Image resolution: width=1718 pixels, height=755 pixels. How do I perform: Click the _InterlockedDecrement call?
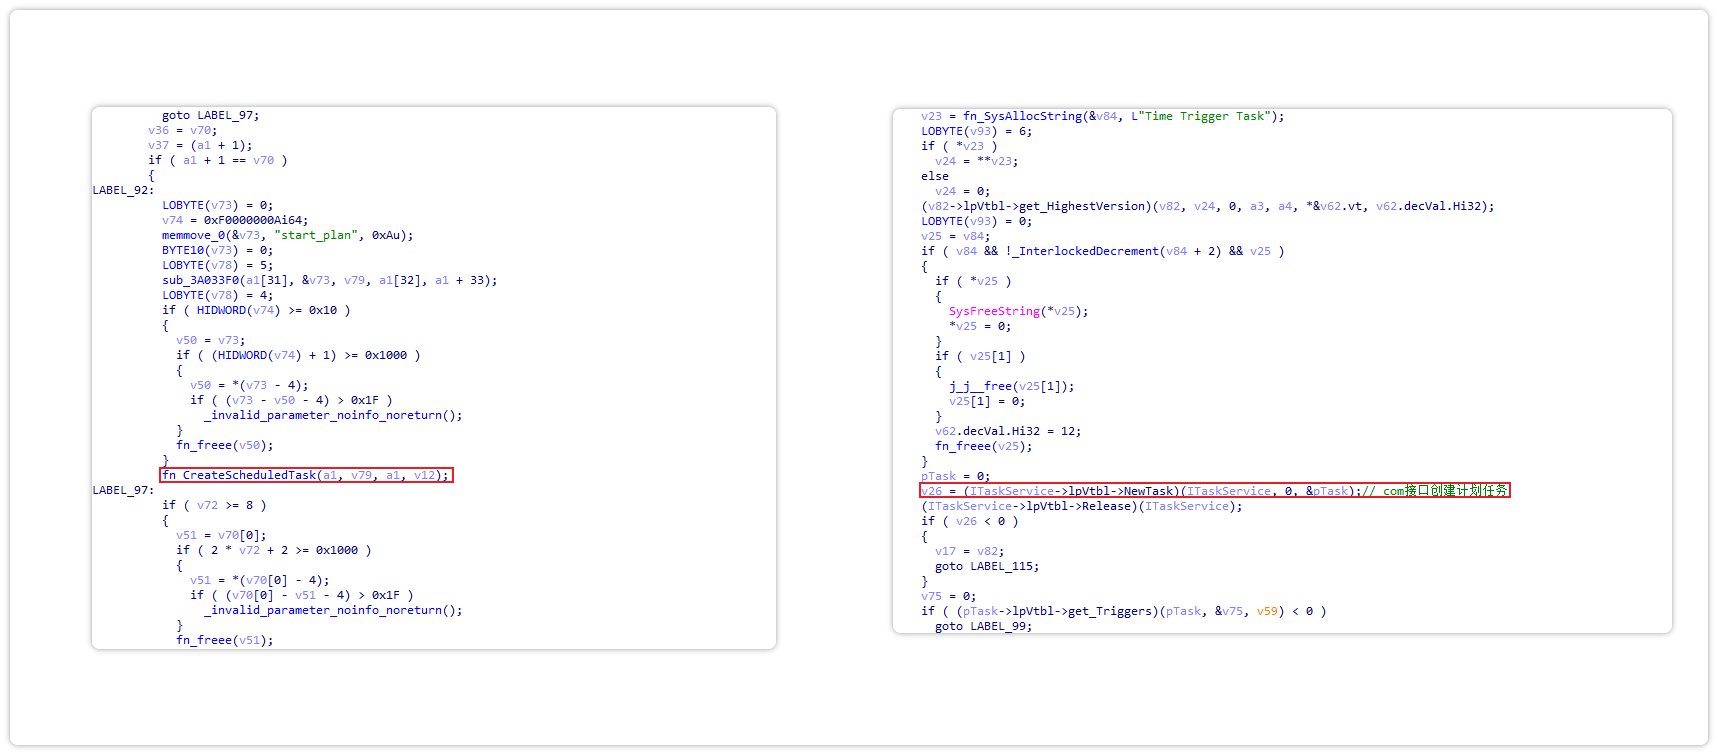(1087, 251)
